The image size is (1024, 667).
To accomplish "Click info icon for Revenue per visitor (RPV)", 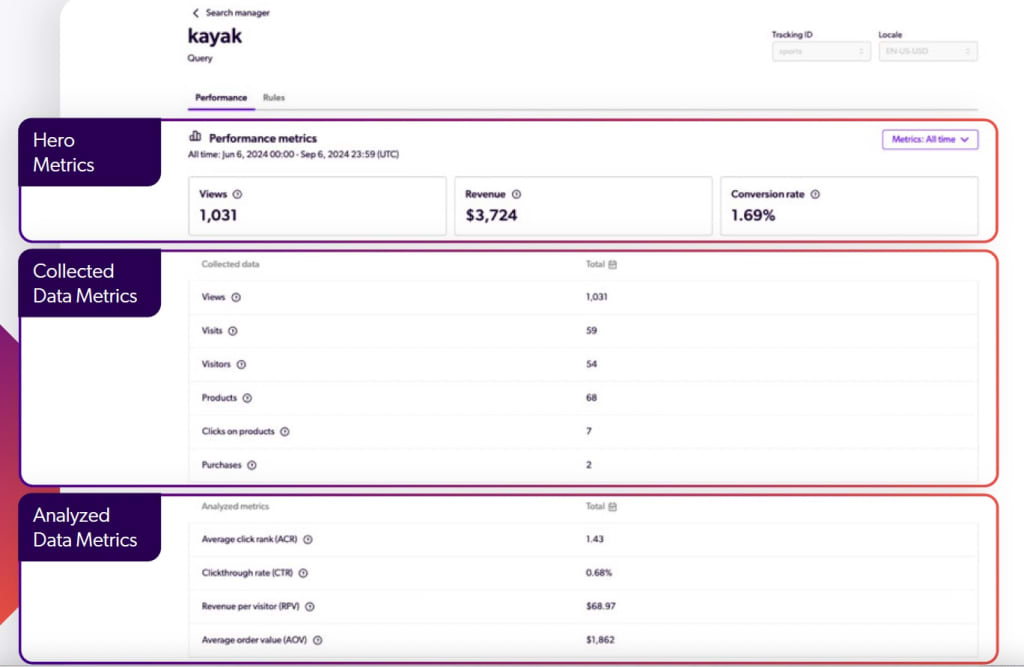I will pyautogui.click(x=310, y=607).
